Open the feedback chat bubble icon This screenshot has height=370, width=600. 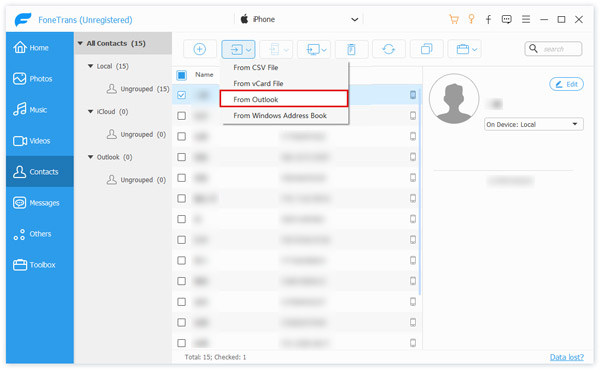click(x=507, y=20)
